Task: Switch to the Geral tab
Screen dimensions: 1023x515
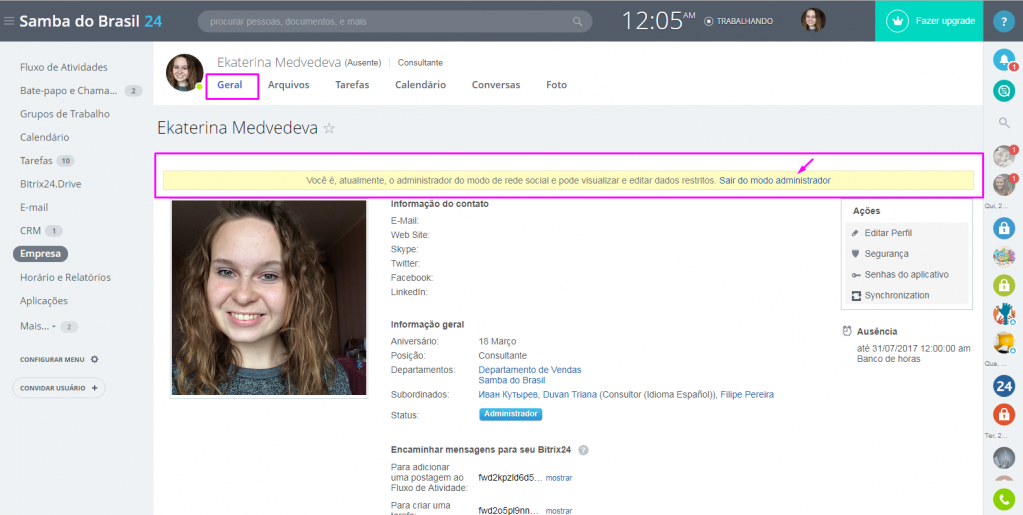Action: click(x=230, y=85)
